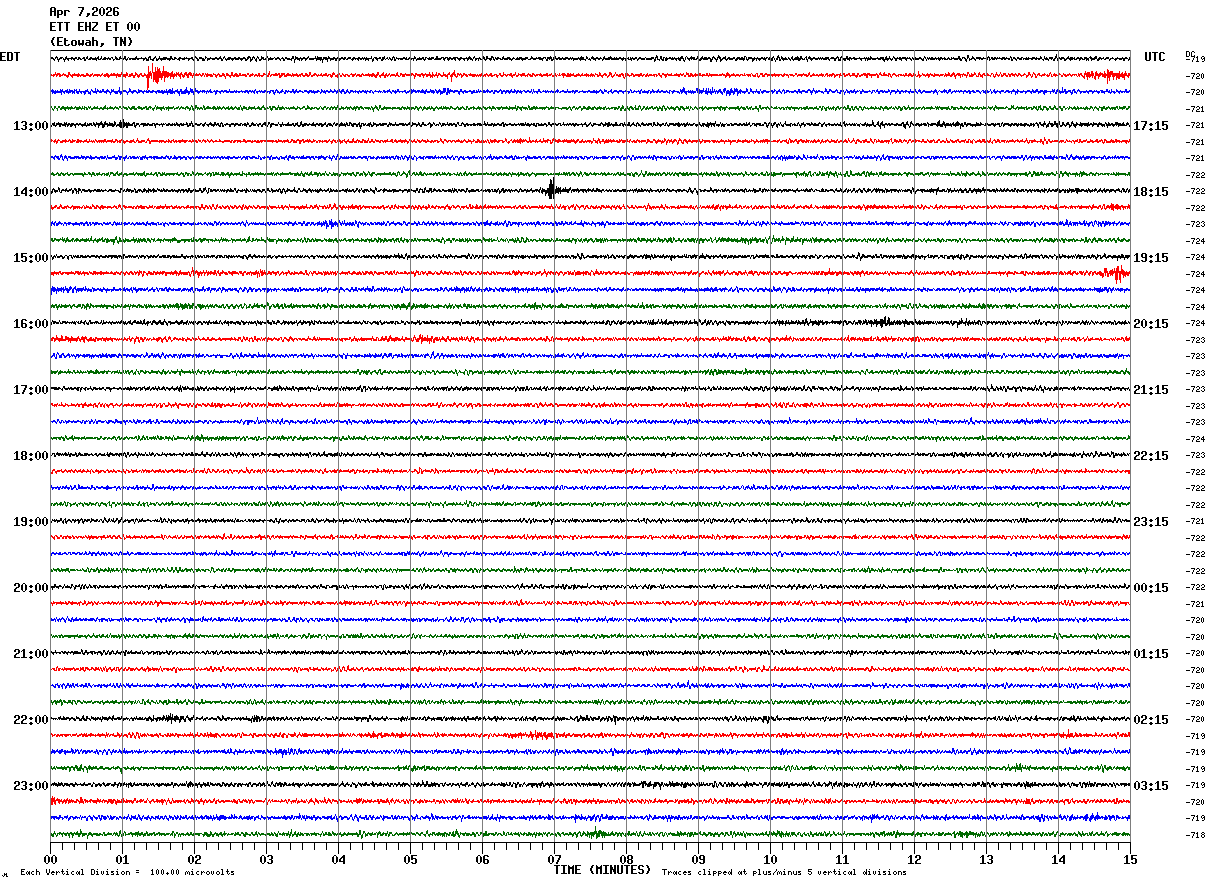Click the 22:15 UTC time label

tap(1150, 456)
